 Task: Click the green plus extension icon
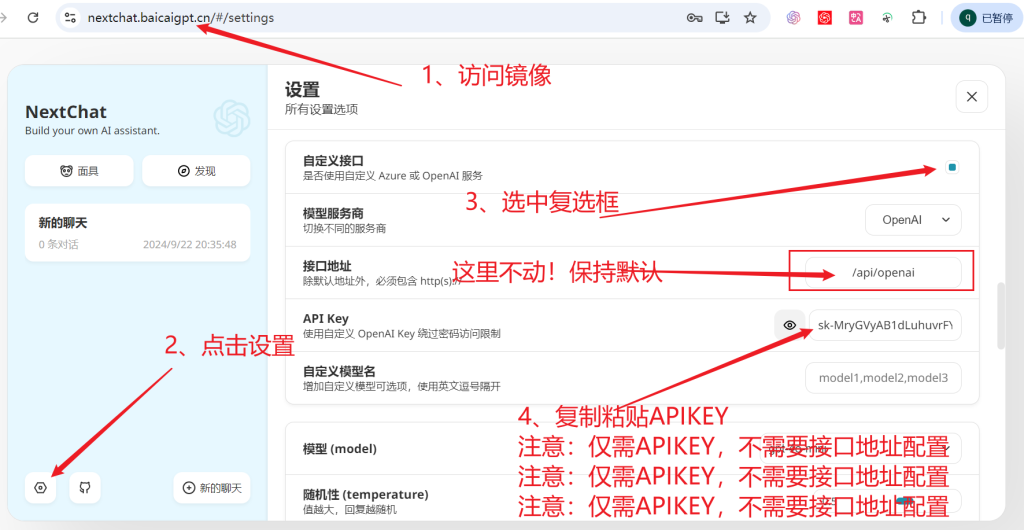coord(887,18)
